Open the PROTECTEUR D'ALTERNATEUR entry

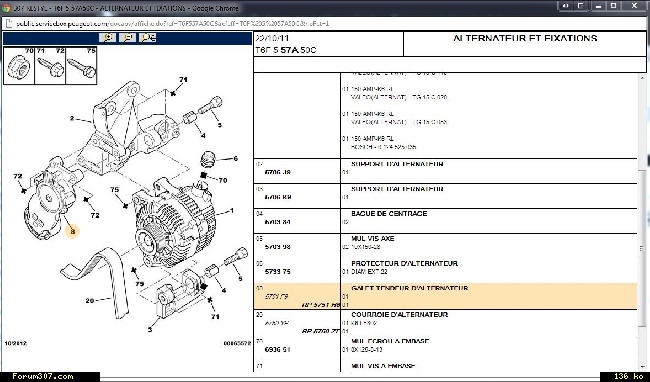404,264
